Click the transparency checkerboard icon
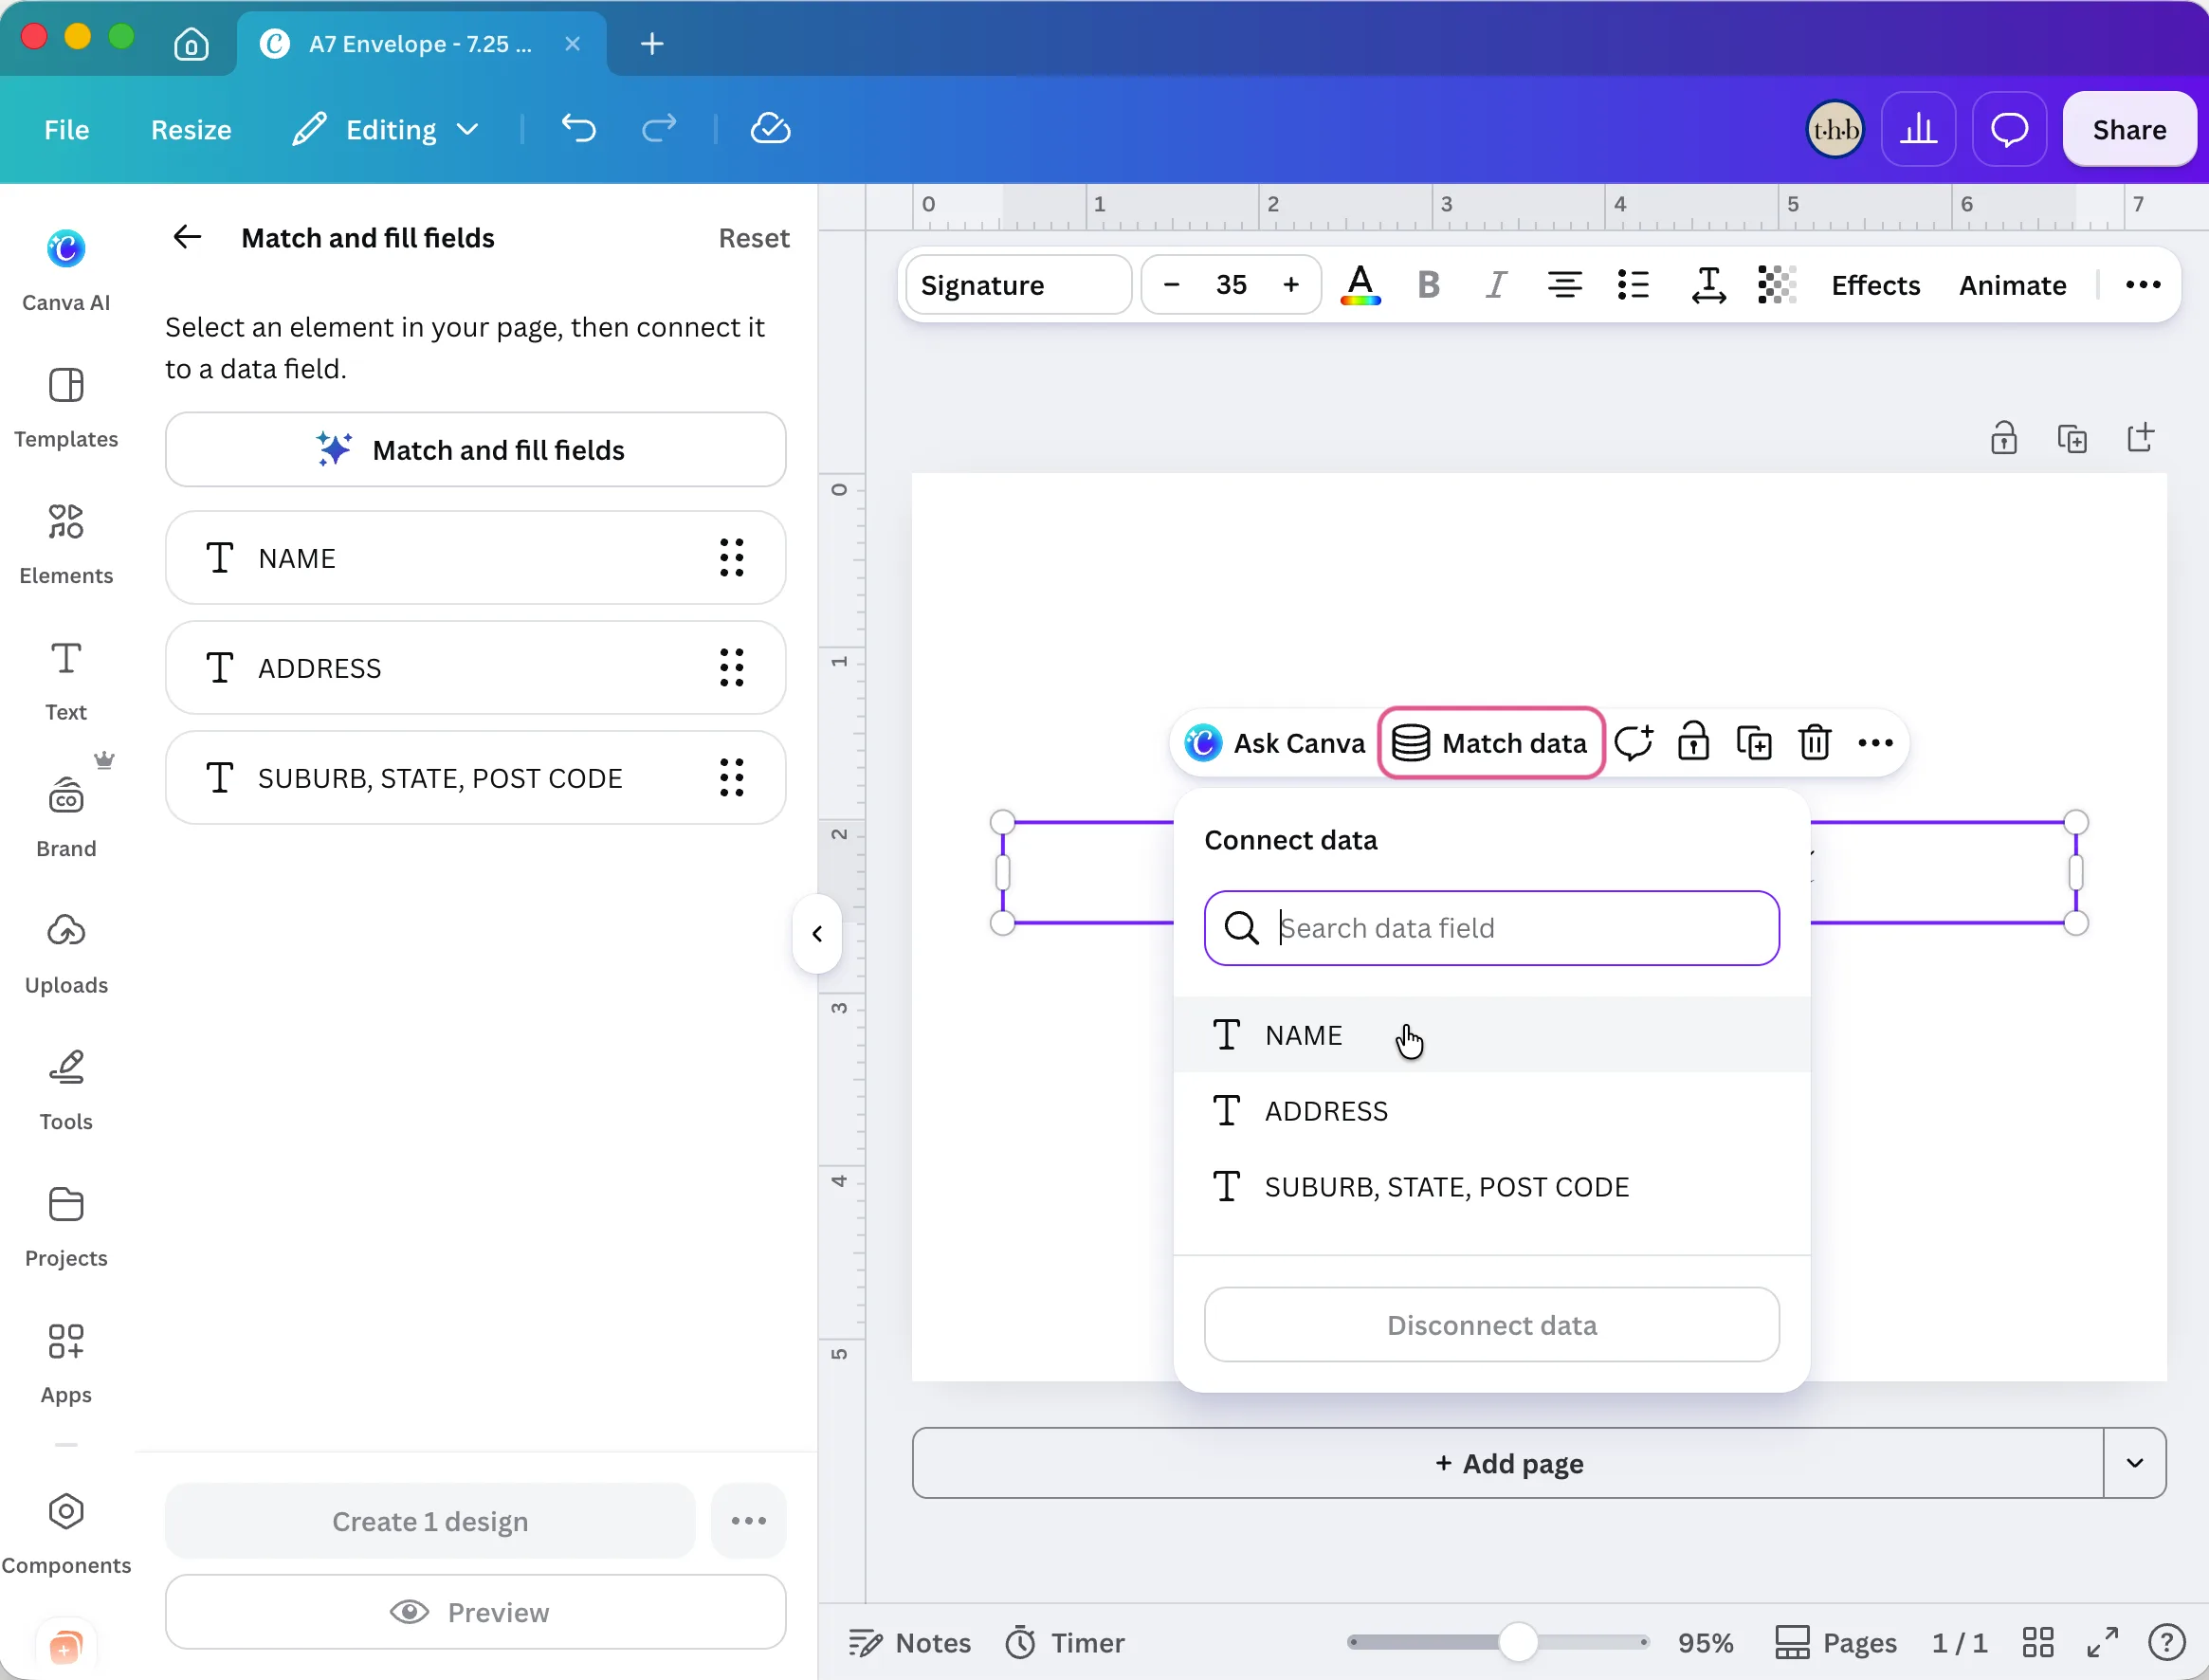The height and width of the screenshot is (1680, 2209). (x=1777, y=285)
